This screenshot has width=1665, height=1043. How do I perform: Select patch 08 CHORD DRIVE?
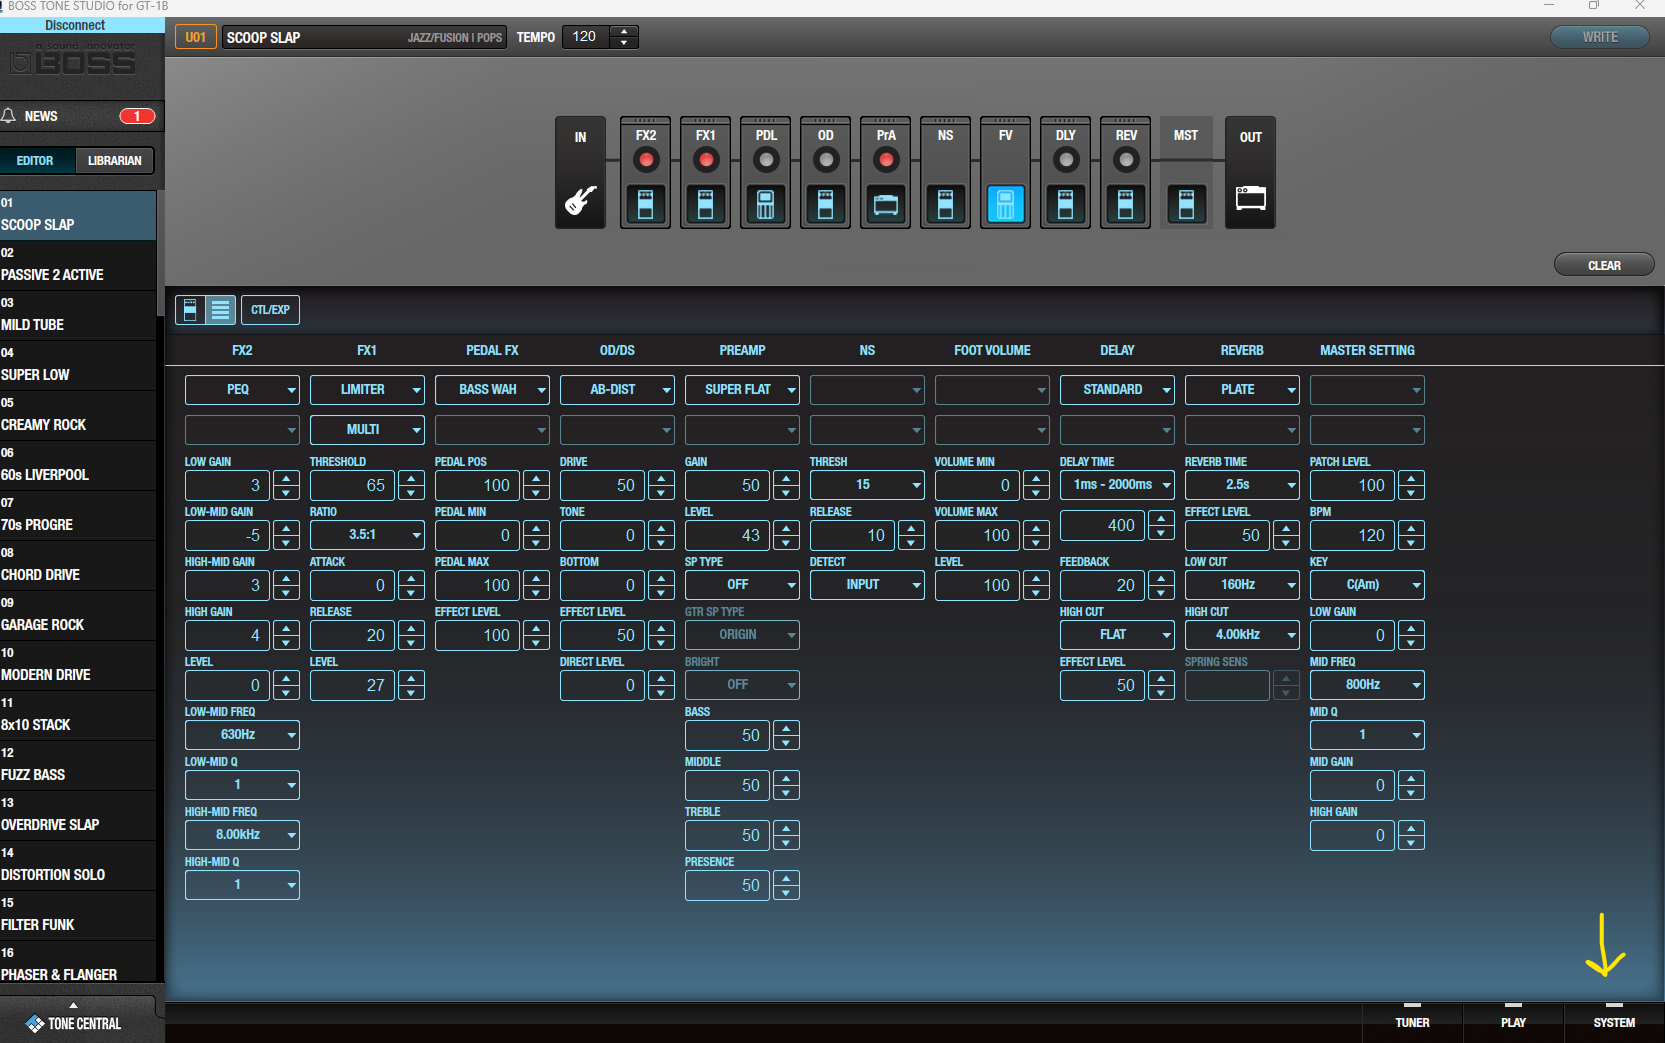point(78,566)
